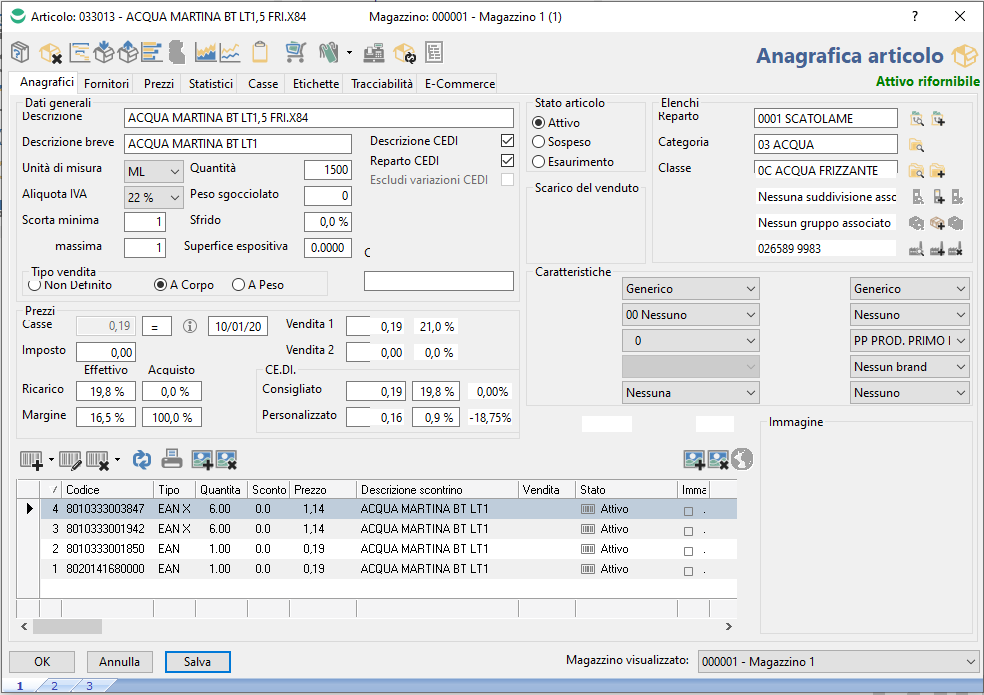Click the search icon next to Reparto
Viewport: 984px width, 695px height.
click(x=916, y=119)
